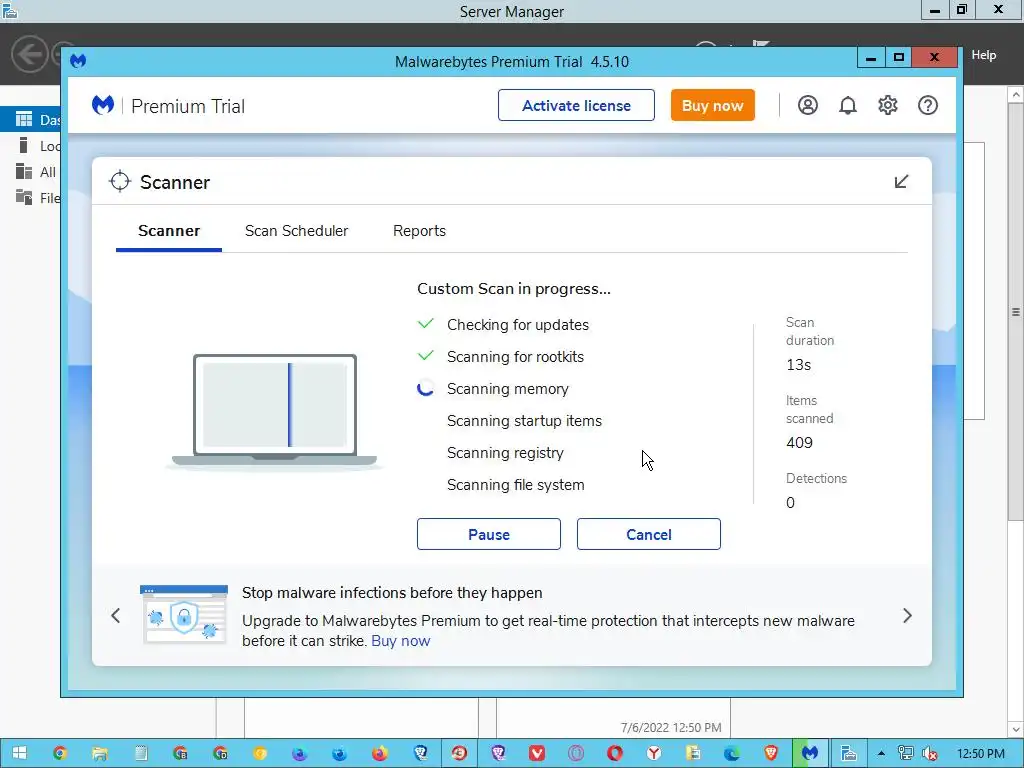Open Google Chrome from the taskbar

pos(60,754)
